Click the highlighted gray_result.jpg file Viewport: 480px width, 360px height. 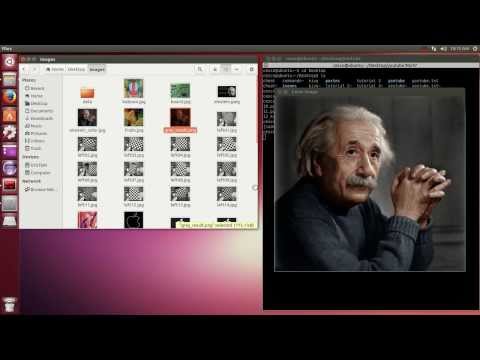180,120
